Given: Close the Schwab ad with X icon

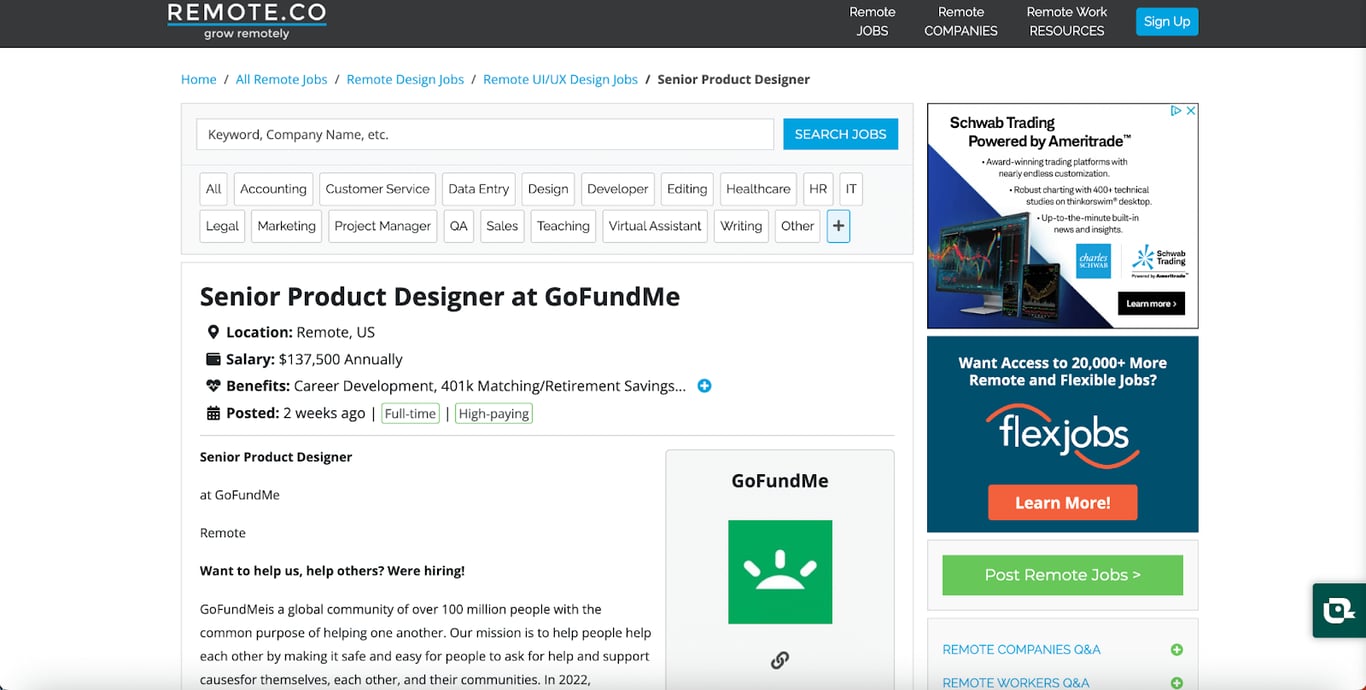Looking at the screenshot, I should point(1191,111).
